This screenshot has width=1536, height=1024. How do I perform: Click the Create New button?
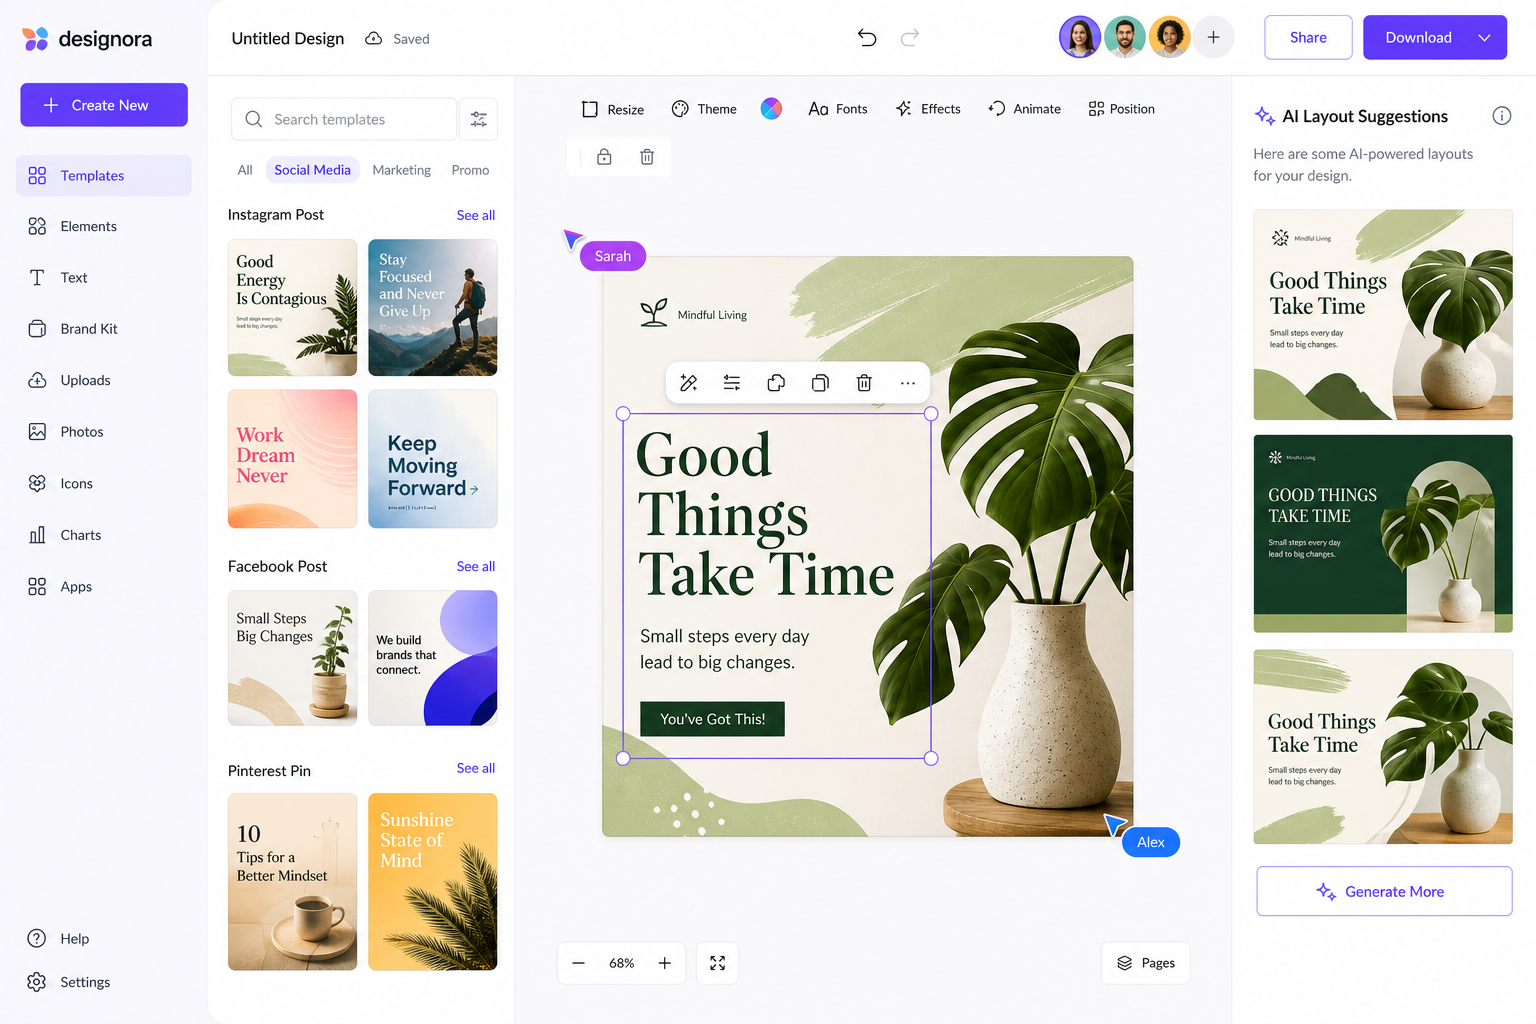[x=104, y=105]
